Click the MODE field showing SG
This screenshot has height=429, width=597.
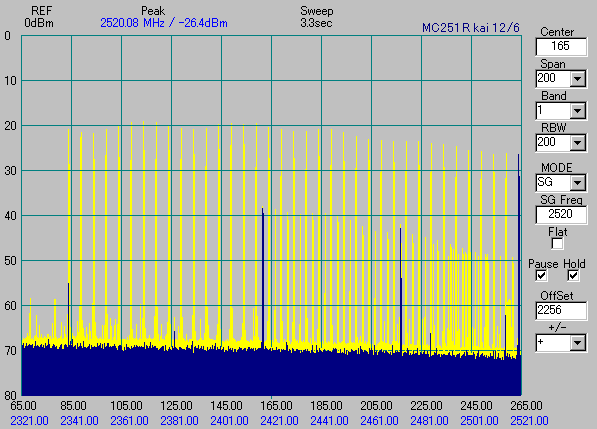pos(553,183)
